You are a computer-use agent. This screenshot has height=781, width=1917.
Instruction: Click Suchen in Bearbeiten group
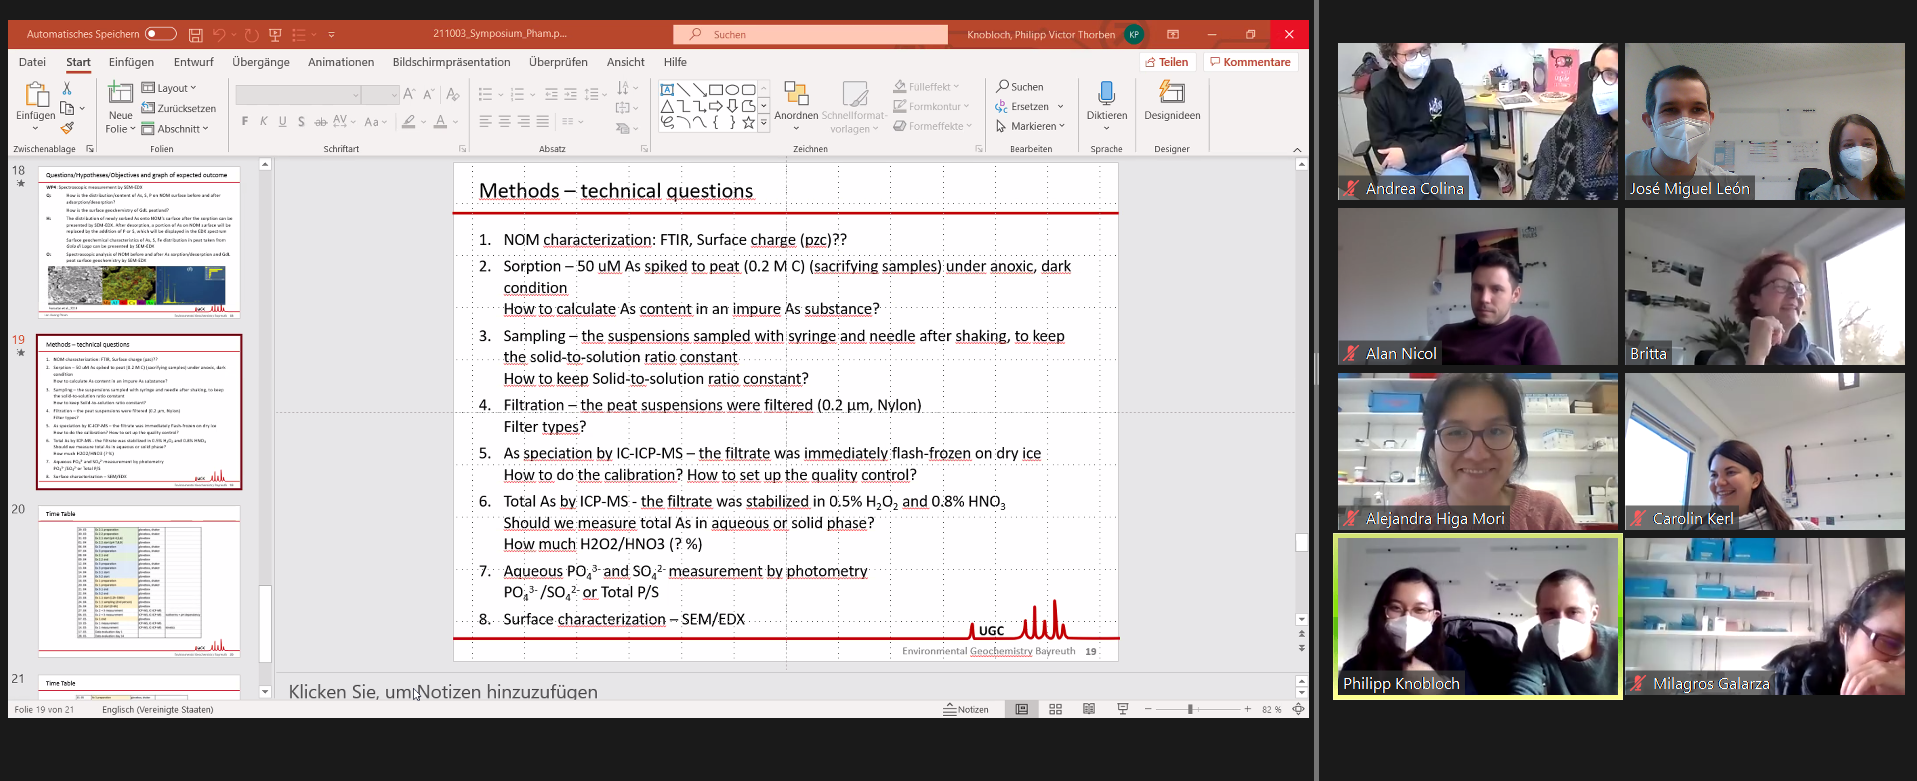point(1020,87)
